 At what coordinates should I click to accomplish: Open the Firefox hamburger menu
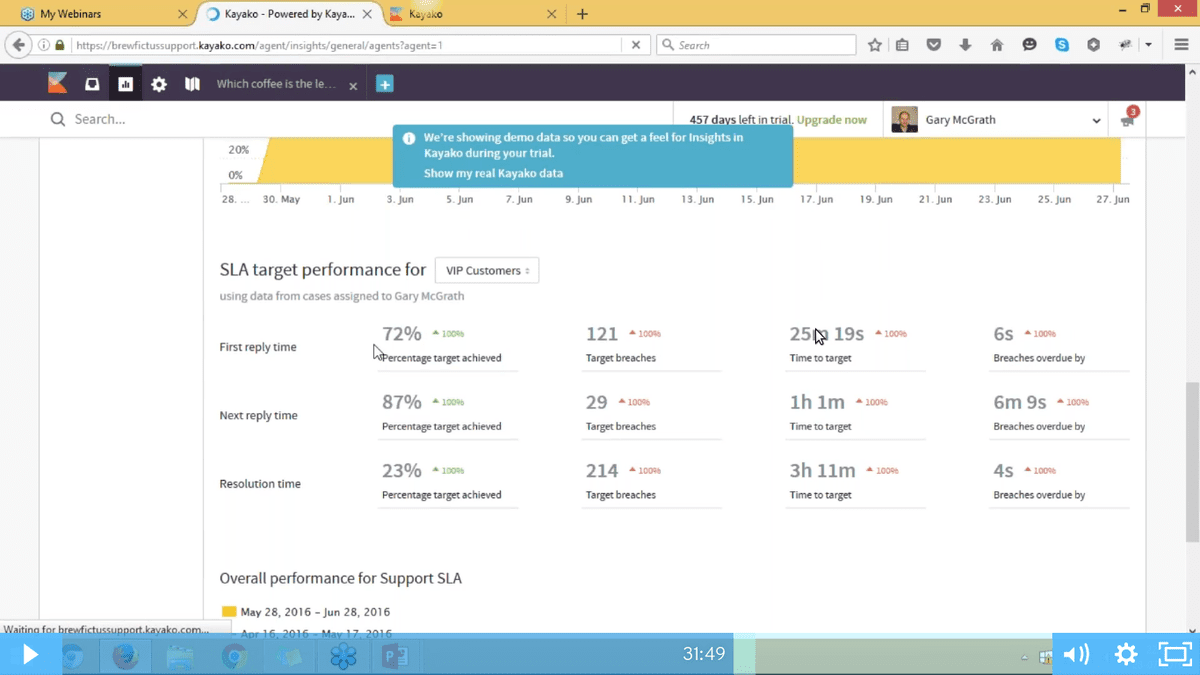tap(1181, 45)
